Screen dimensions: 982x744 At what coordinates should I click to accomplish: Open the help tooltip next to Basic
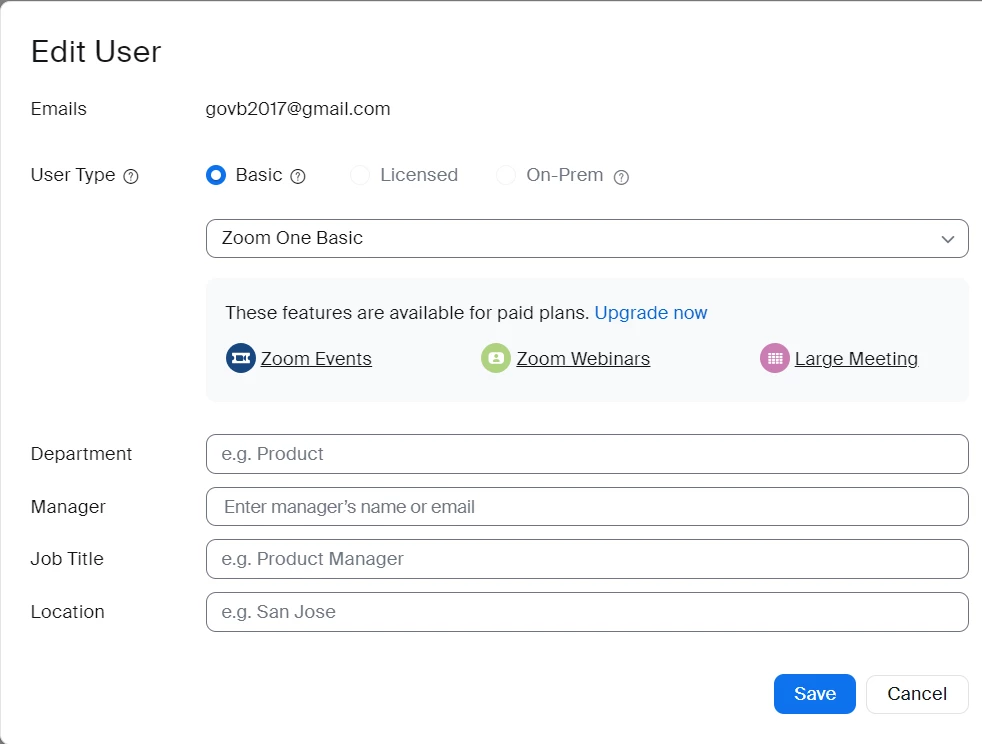[x=298, y=177]
